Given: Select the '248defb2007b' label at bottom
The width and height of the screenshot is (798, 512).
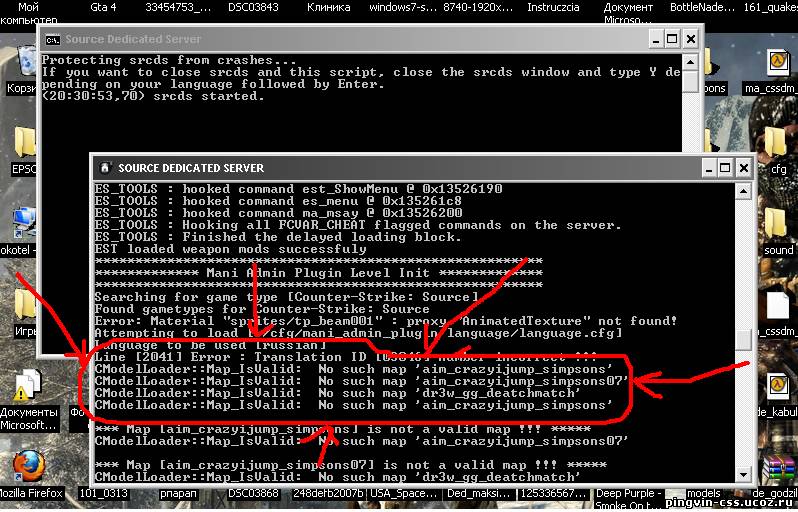Looking at the screenshot, I should pos(328,493).
